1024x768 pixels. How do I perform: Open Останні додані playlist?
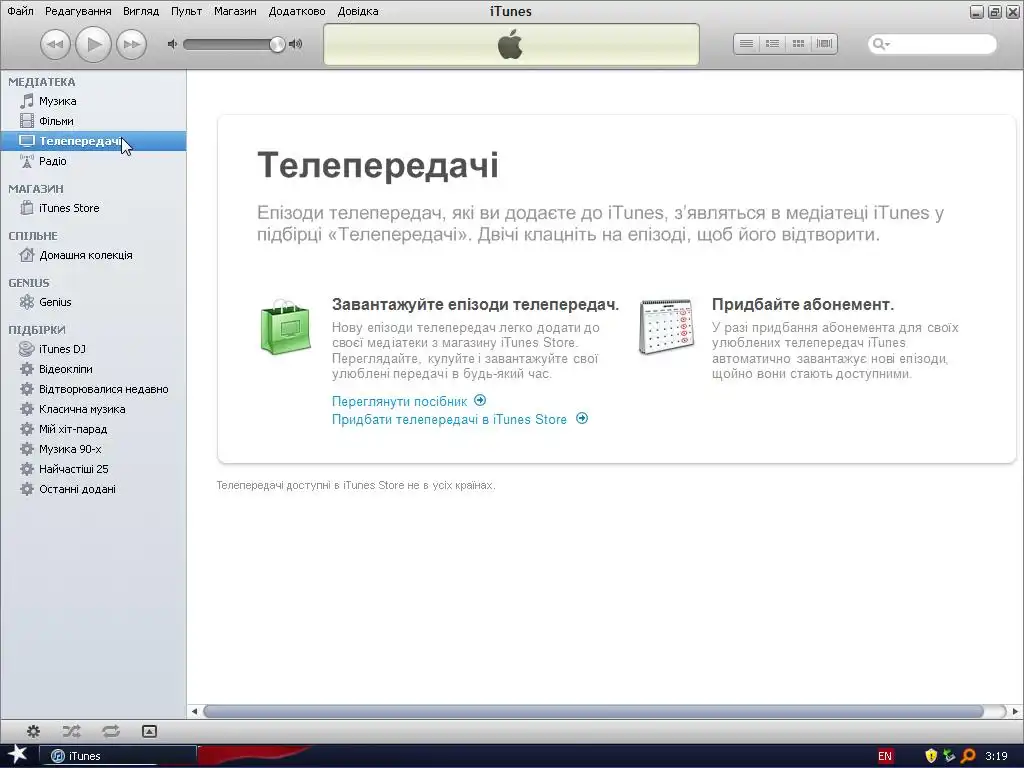tap(93, 489)
